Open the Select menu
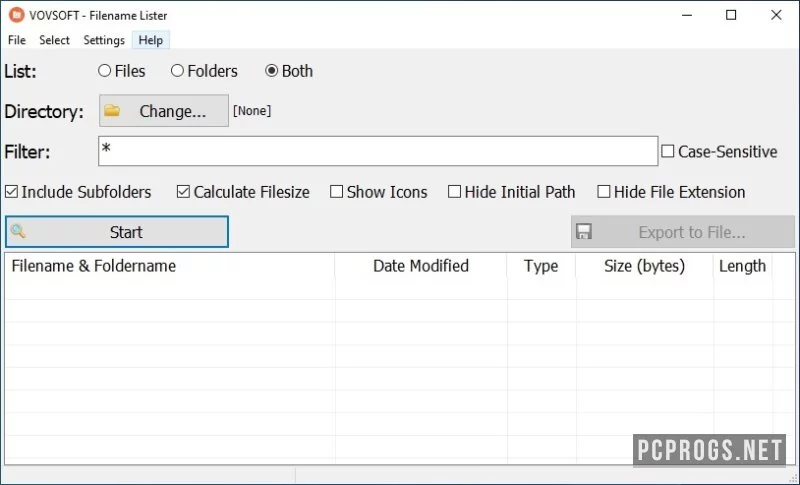This screenshot has width=800, height=485. click(x=54, y=40)
